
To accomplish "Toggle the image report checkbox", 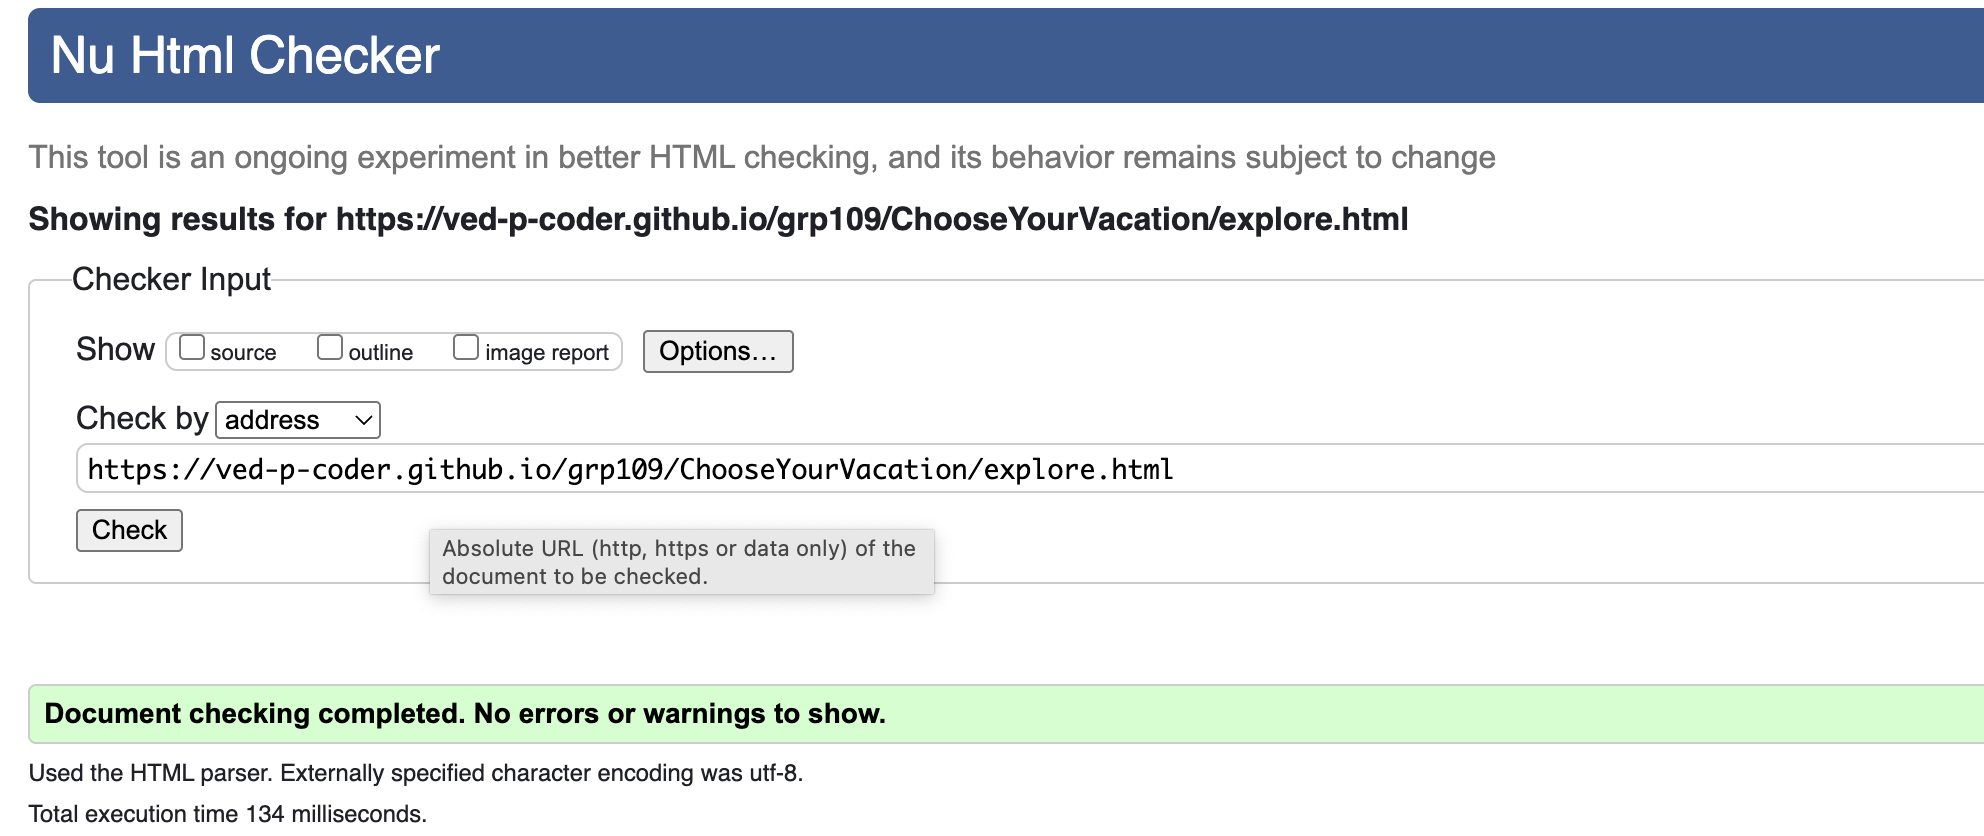I will (x=466, y=348).
